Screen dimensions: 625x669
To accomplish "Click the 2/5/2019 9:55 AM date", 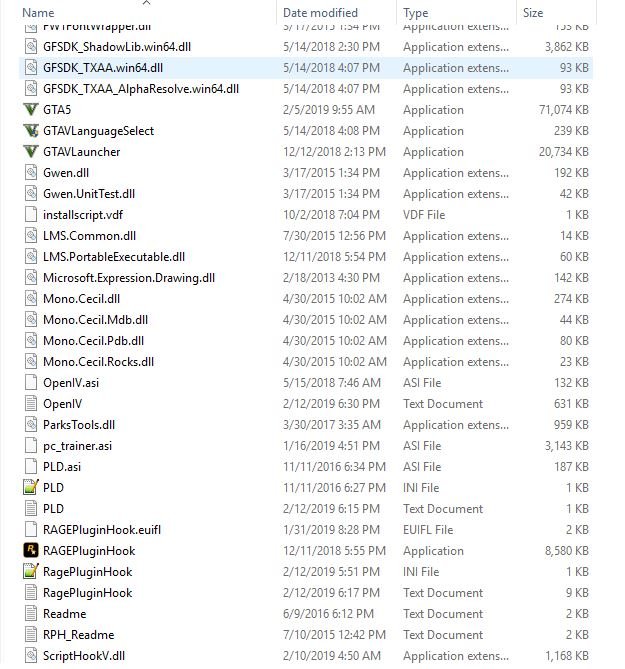I will point(328,110).
